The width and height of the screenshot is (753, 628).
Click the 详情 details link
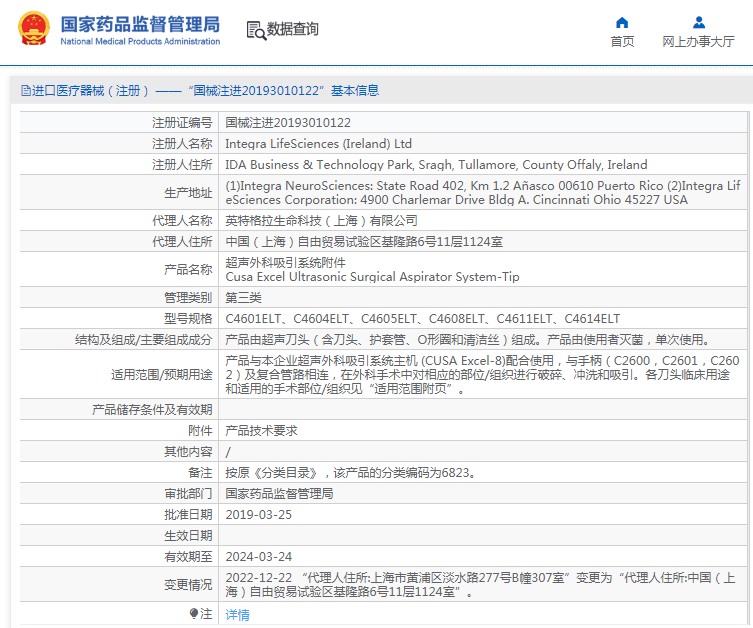(238, 615)
